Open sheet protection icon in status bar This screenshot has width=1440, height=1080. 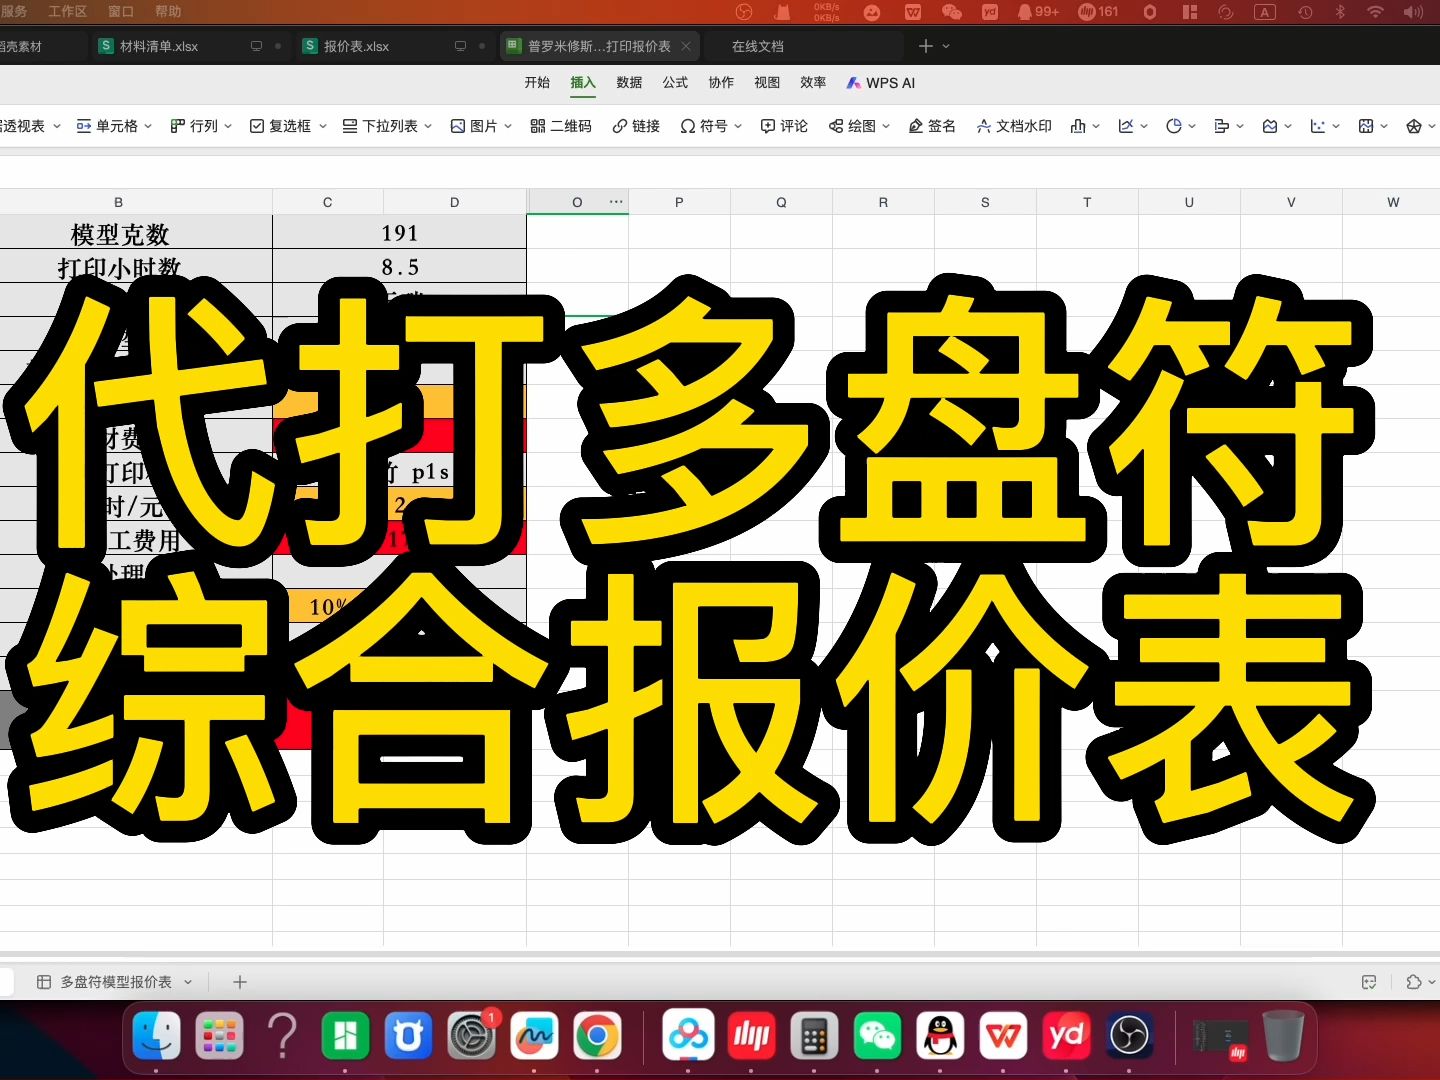[1369, 982]
